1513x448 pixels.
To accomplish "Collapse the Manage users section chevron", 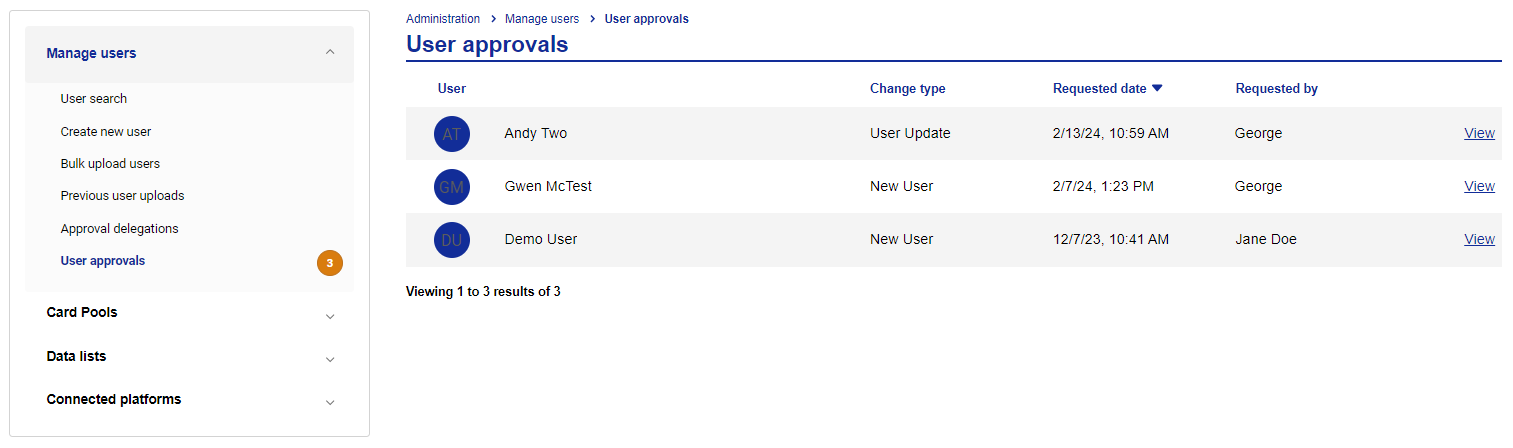I will coord(330,52).
